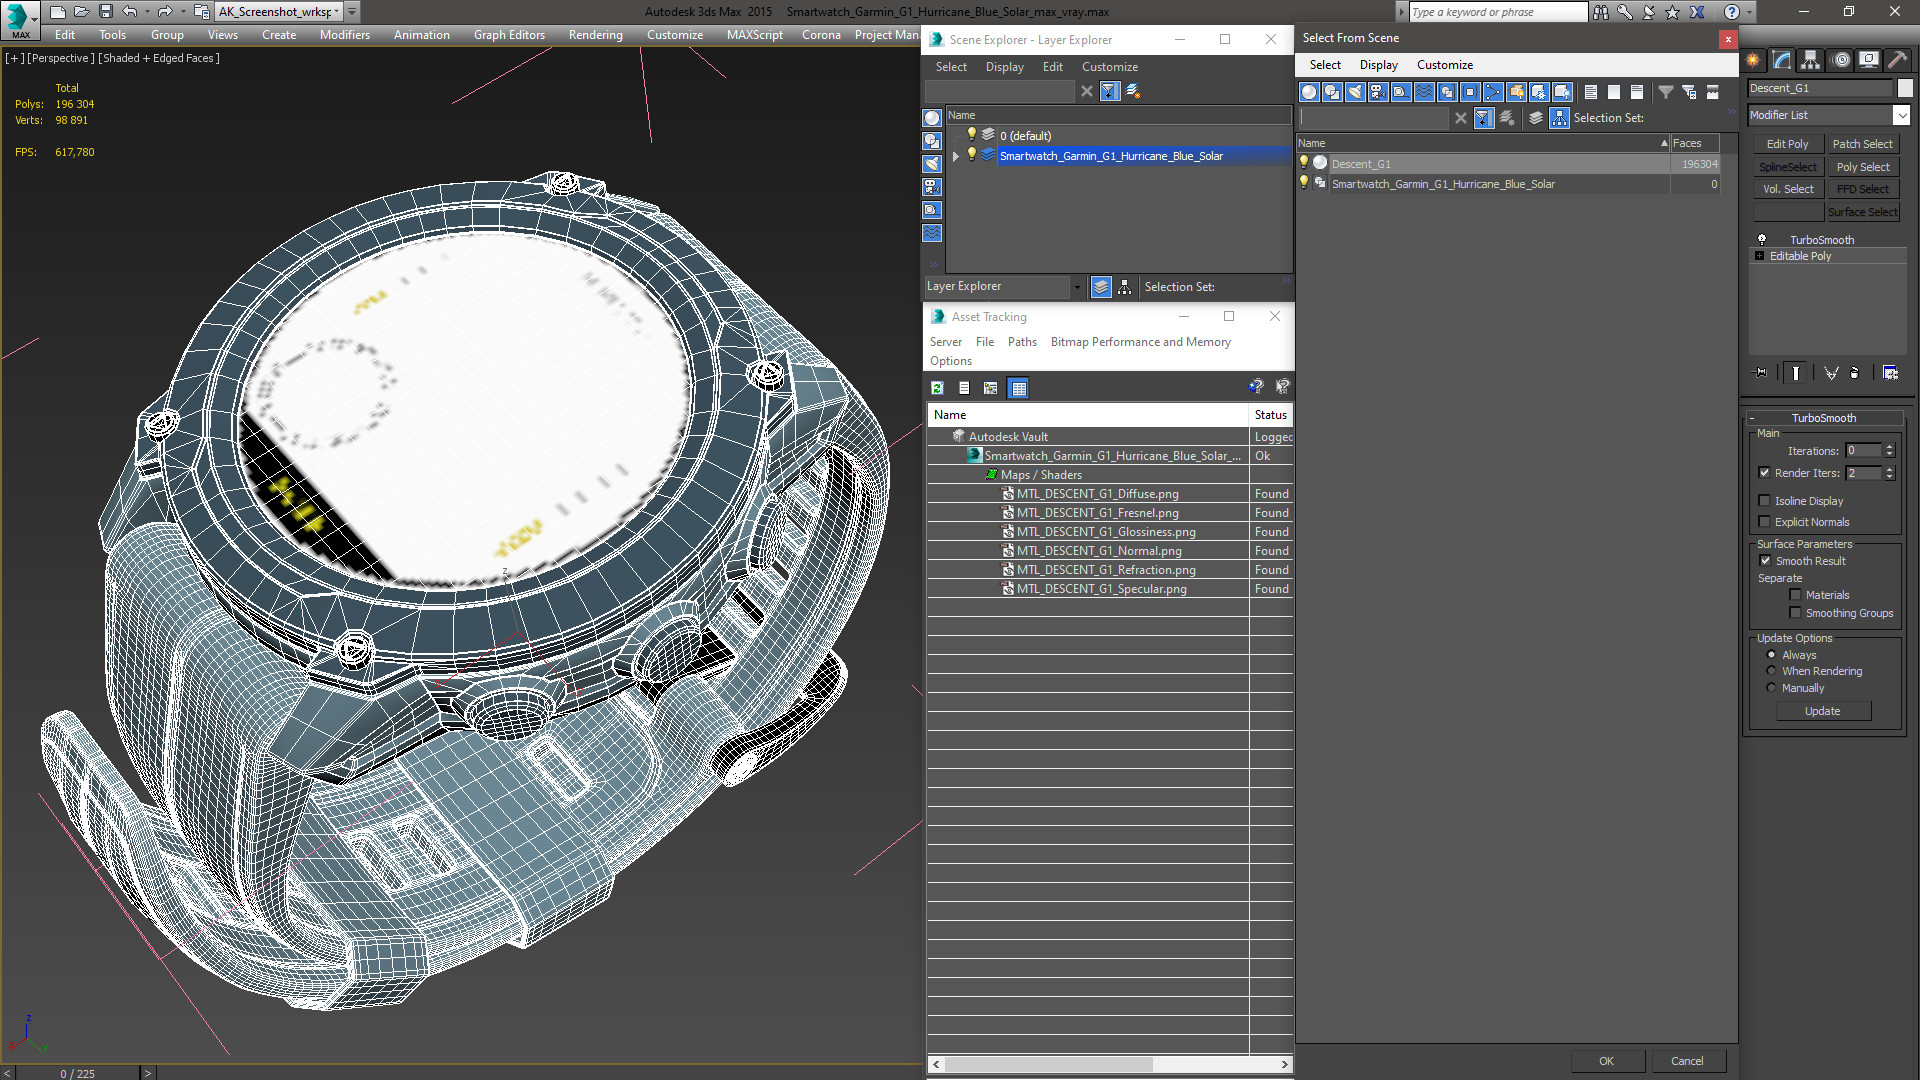The image size is (1920, 1080).
Task: Click Pin Stack icon below modifier stack
Action: pyautogui.click(x=1761, y=373)
